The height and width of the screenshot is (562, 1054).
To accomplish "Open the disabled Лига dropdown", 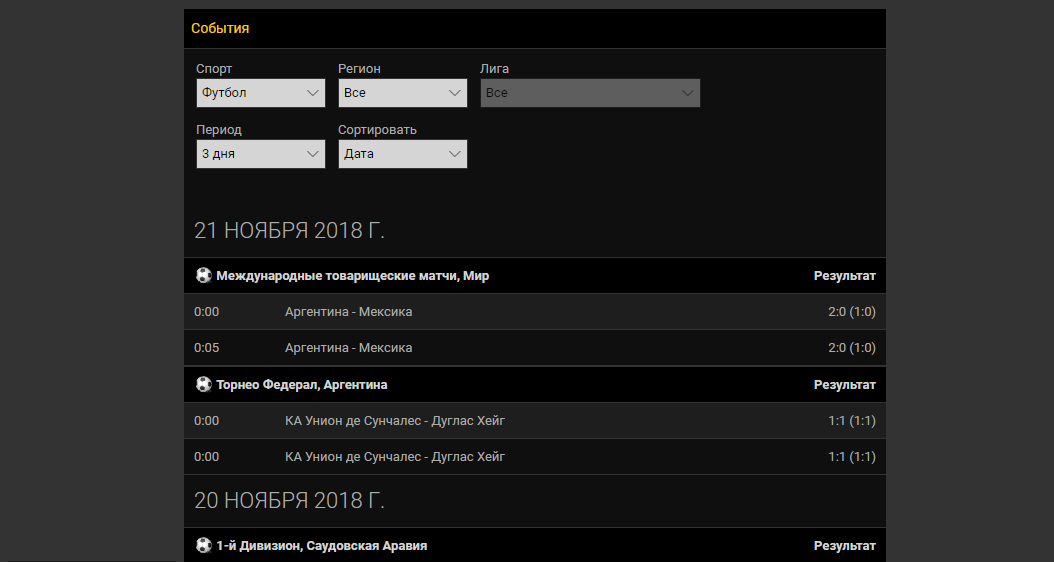I will [x=590, y=93].
